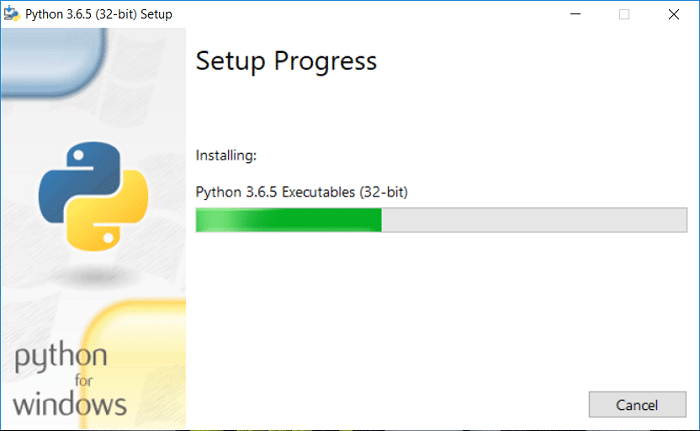Click the gray unfilled portion of progress bar
This screenshot has width=700, height=431.
pyautogui.click(x=534, y=220)
